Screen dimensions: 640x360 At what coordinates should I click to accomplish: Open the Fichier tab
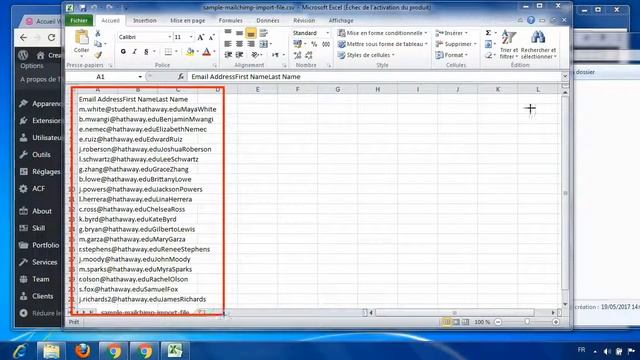click(x=79, y=20)
